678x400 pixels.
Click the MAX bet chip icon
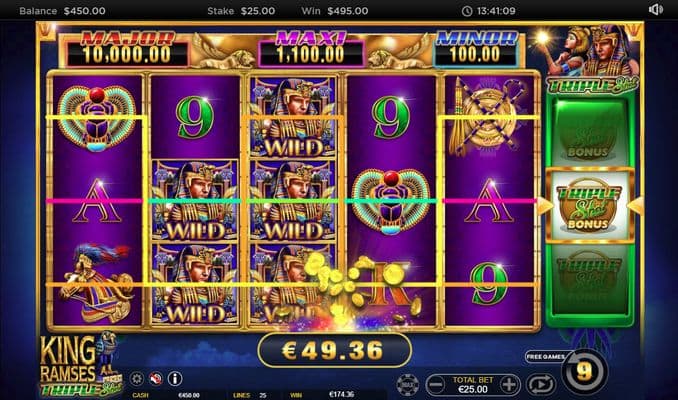(x=407, y=384)
